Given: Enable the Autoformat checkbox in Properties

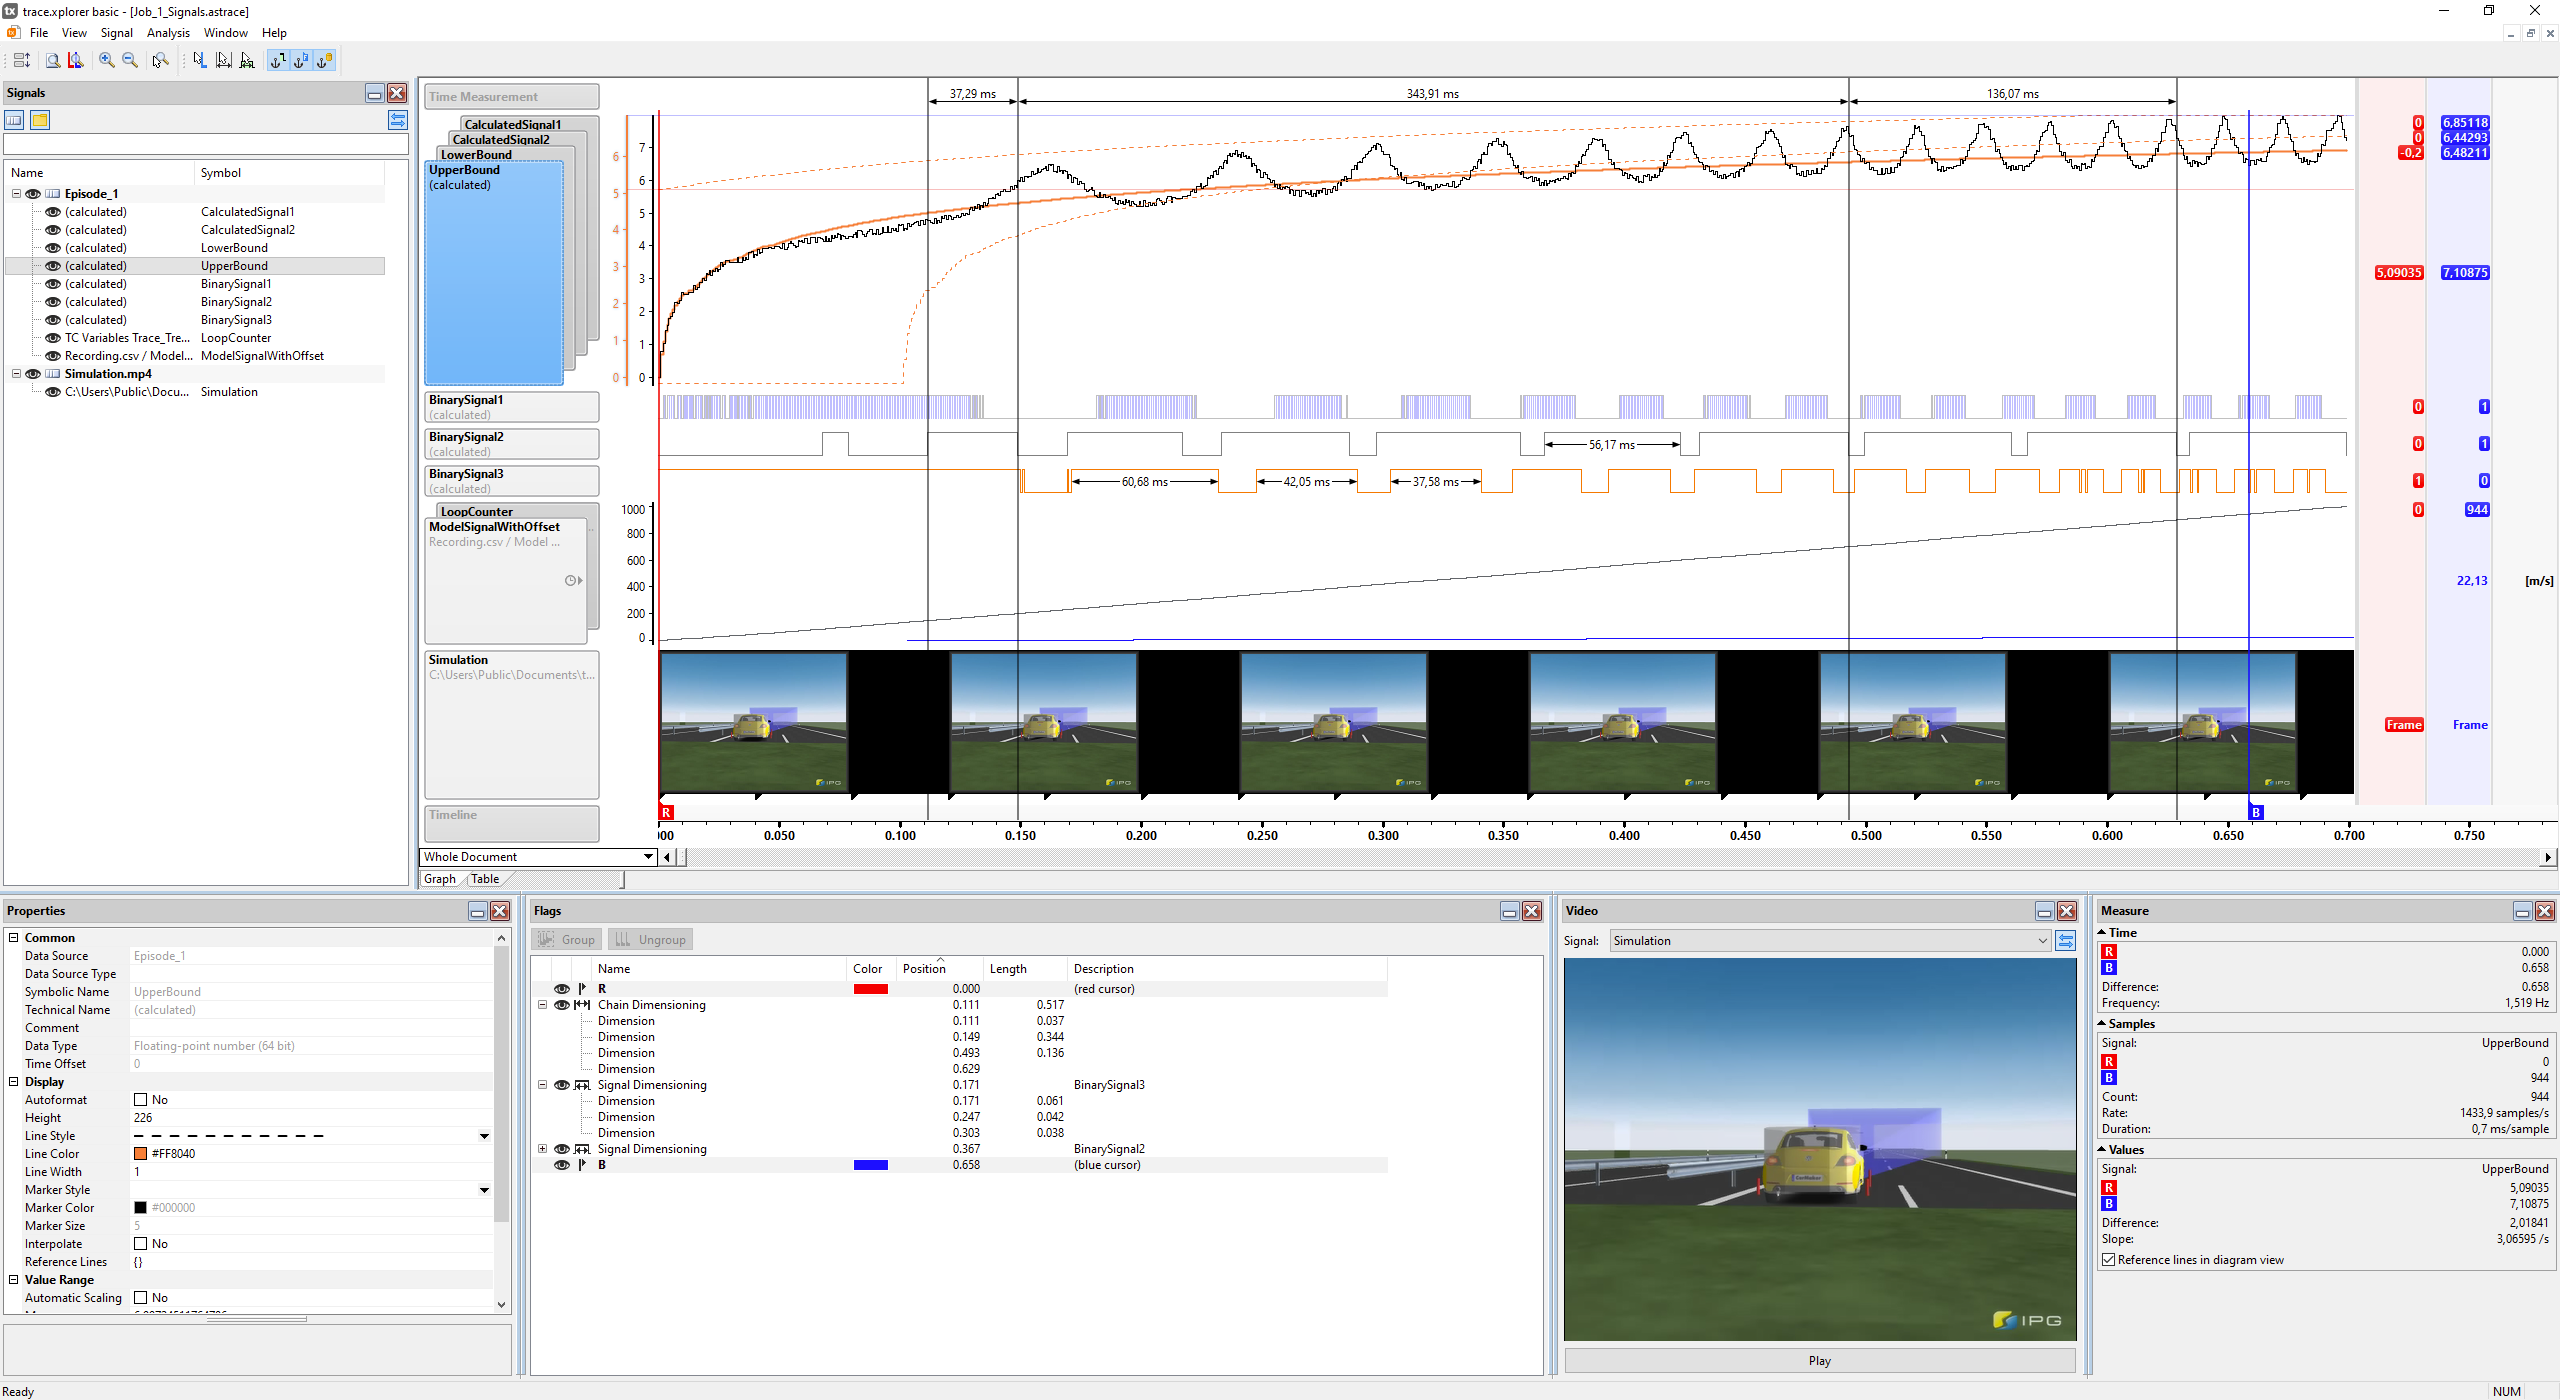Looking at the screenshot, I should [141, 1100].
